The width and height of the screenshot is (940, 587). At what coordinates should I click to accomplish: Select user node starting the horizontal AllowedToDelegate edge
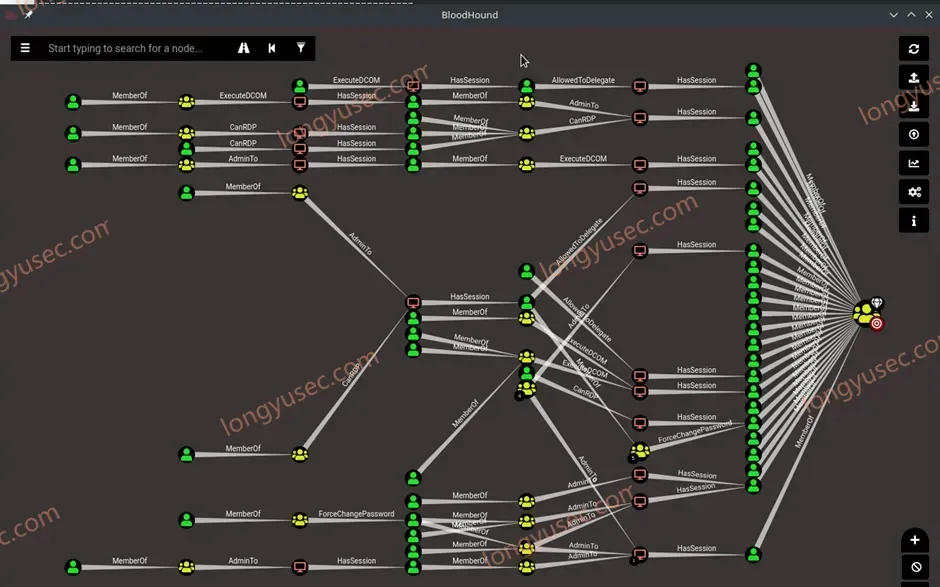click(526, 86)
